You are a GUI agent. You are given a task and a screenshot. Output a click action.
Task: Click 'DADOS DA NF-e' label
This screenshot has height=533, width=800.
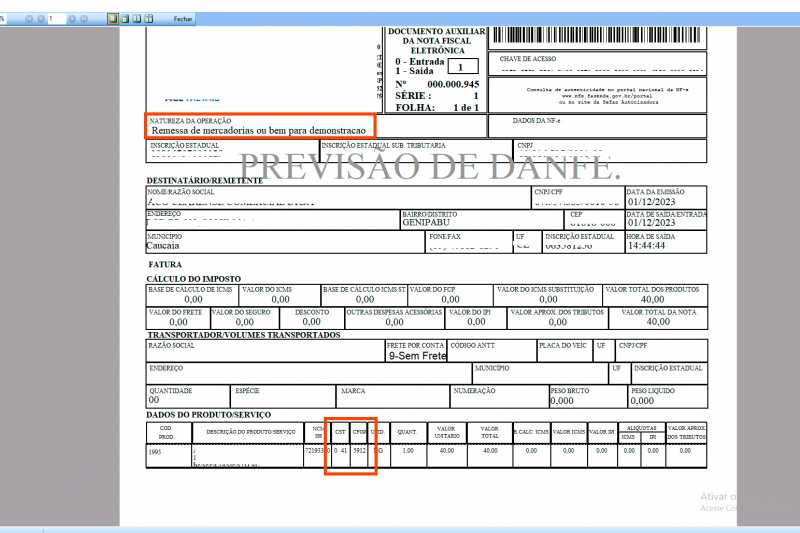[x=536, y=121]
